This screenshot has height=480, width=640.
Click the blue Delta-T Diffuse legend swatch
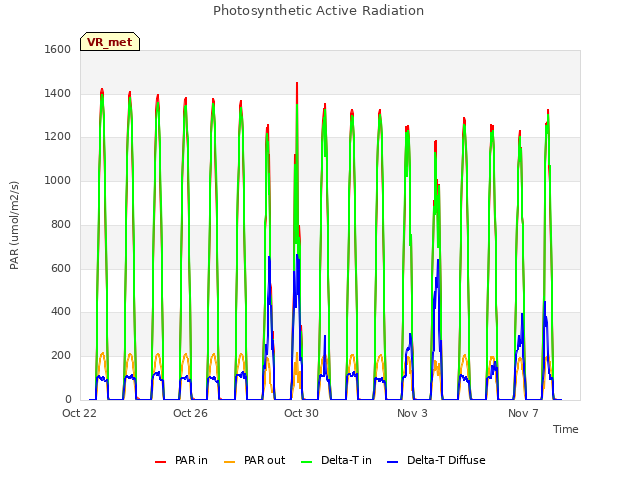coord(392,462)
